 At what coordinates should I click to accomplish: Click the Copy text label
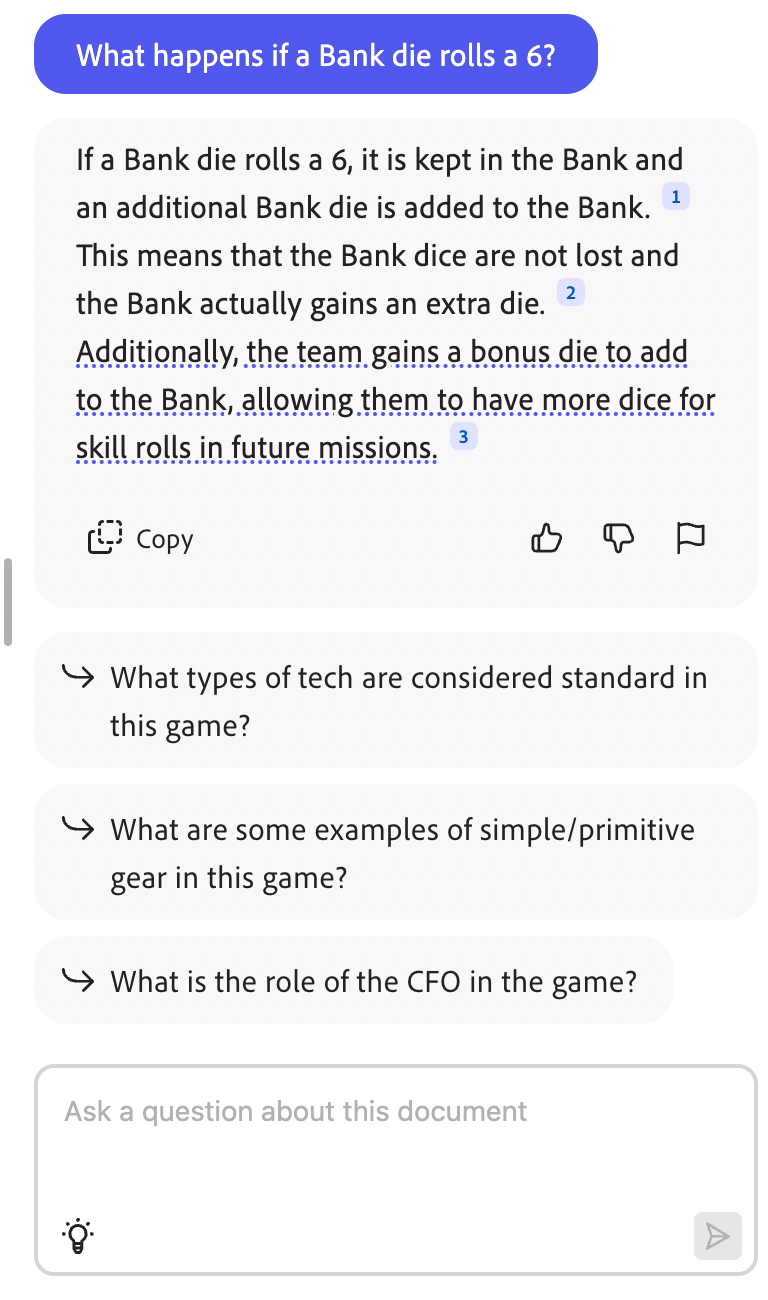pyautogui.click(x=164, y=539)
